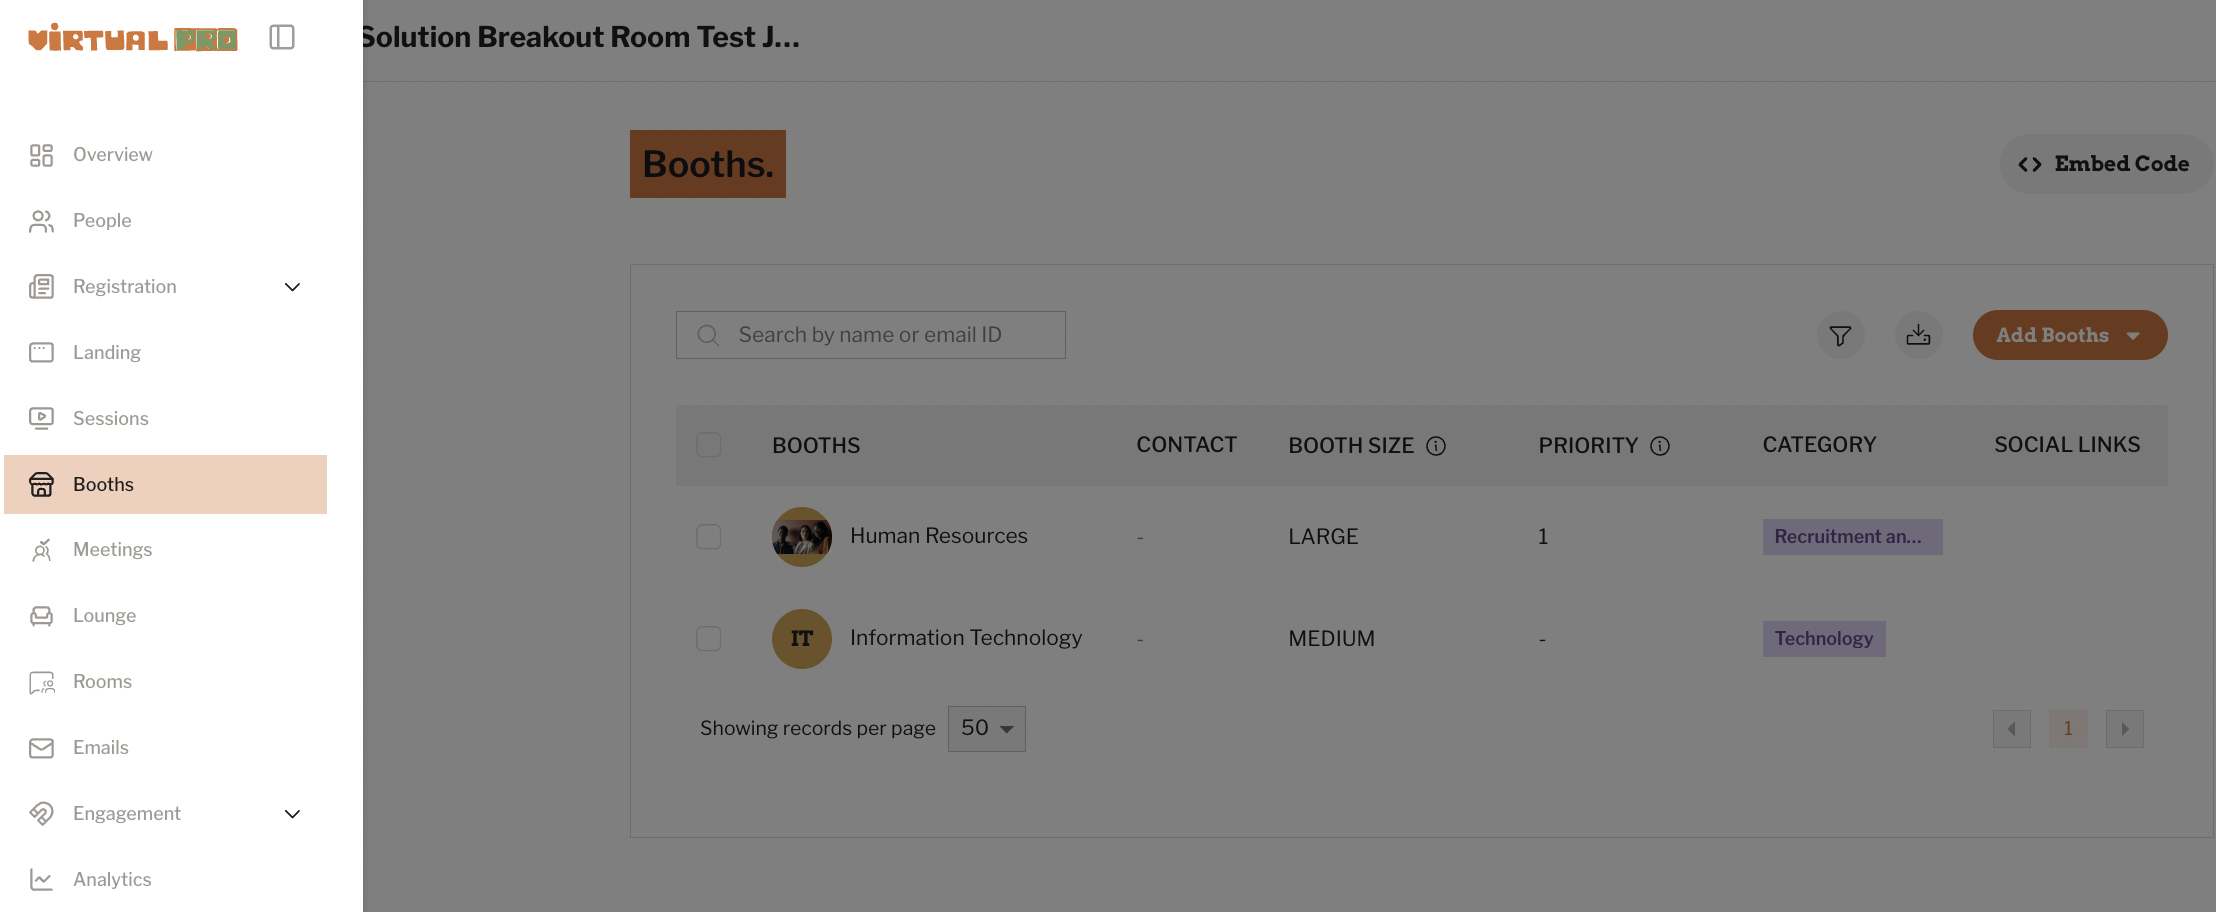Viewport: 2216px width, 912px height.
Task: Open the Add Booths dropdown
Action: [2070, 335]
